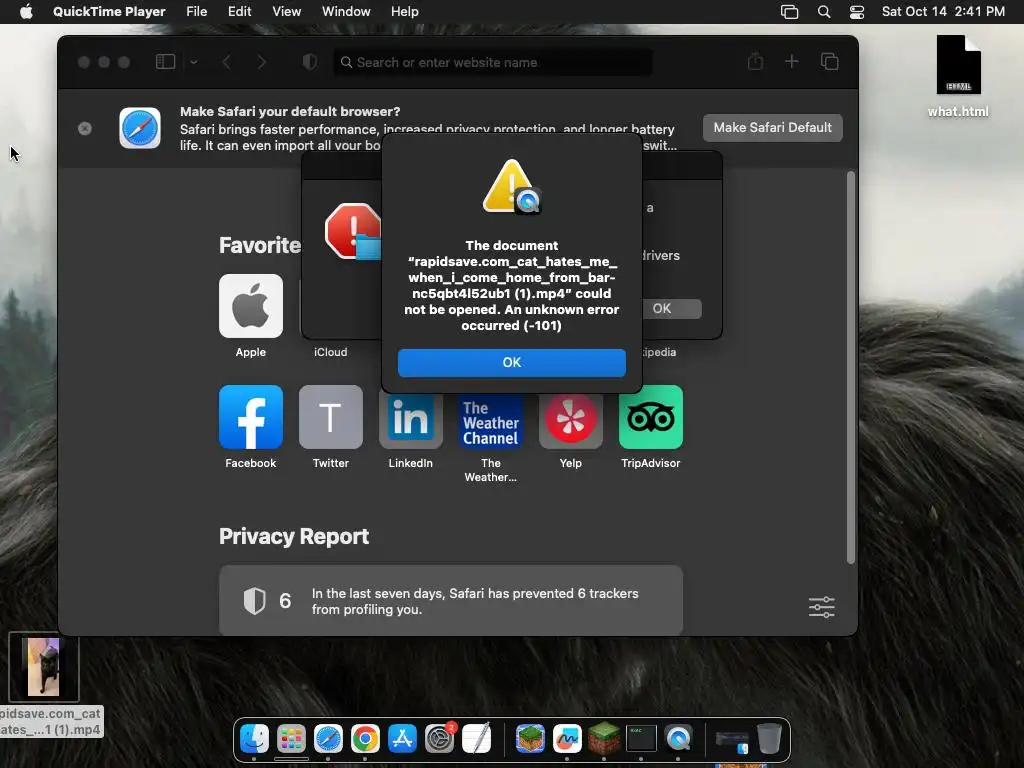Open Terminal from the Dock
Viewport: 1024px width, 768px height.
[641, 739]
